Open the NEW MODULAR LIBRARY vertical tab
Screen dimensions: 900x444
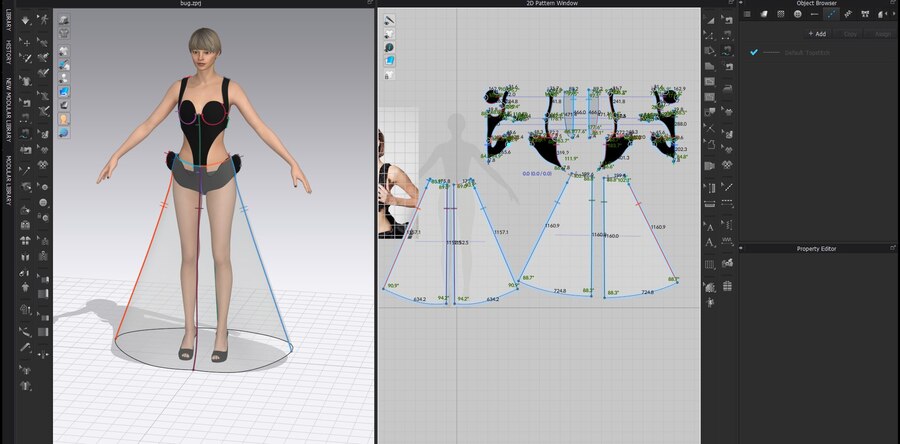click(8, 110)
